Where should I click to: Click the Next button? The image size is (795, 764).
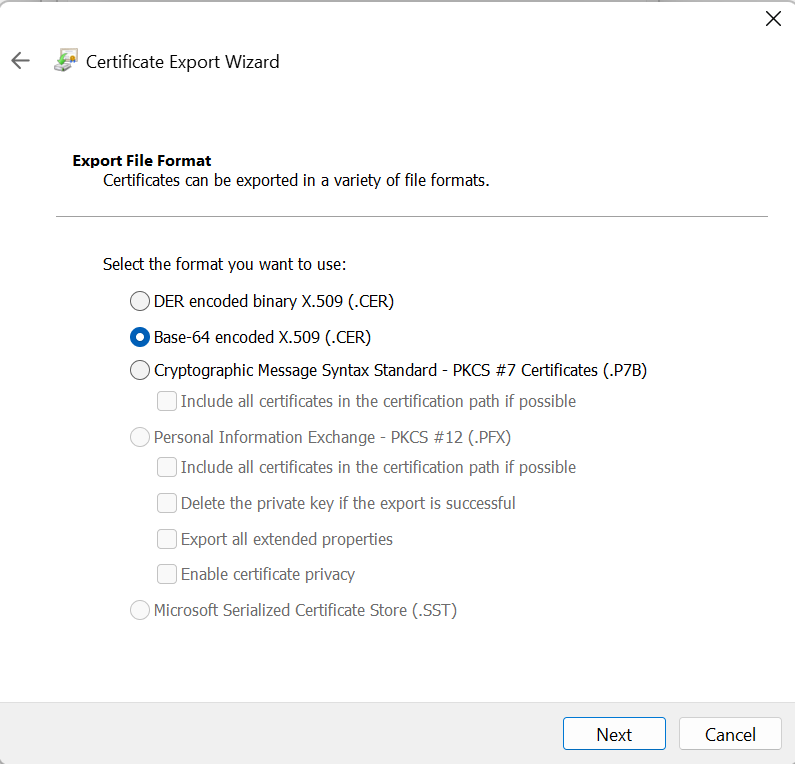coord(614,734)
